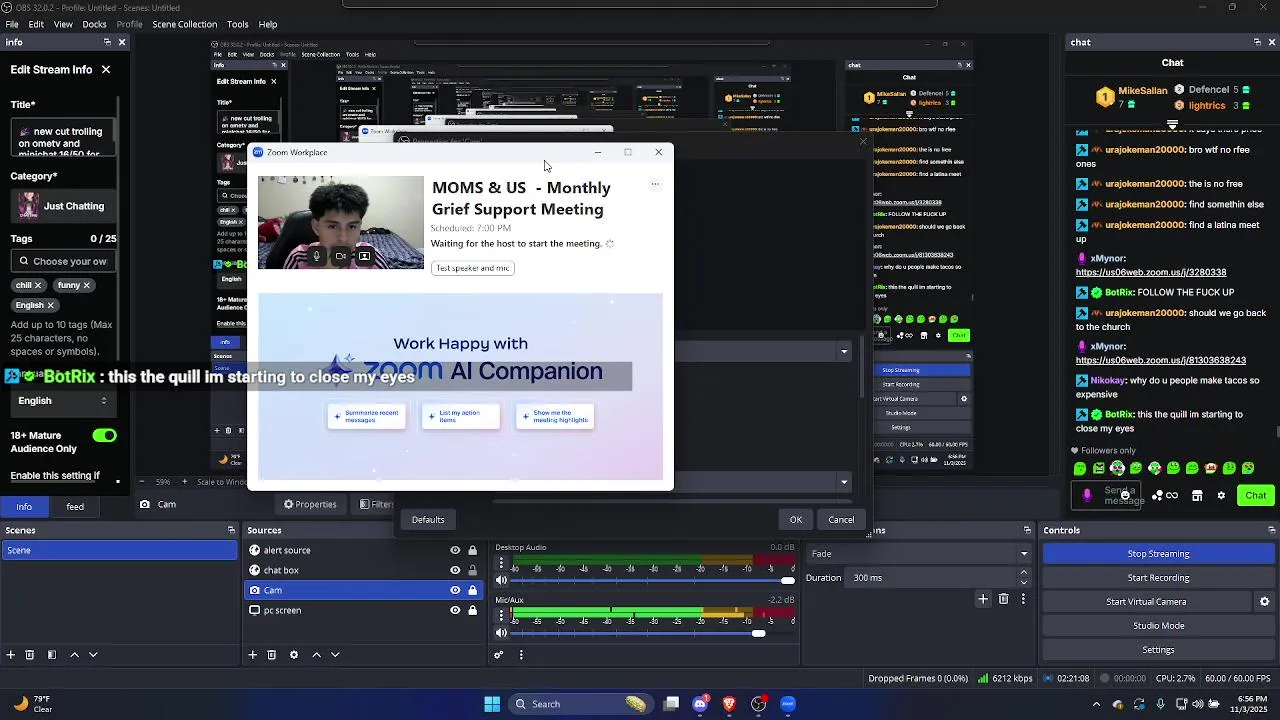Toggle lock on chat box source
This screenshot has height=720, width=1280.
tap(473, 570)
